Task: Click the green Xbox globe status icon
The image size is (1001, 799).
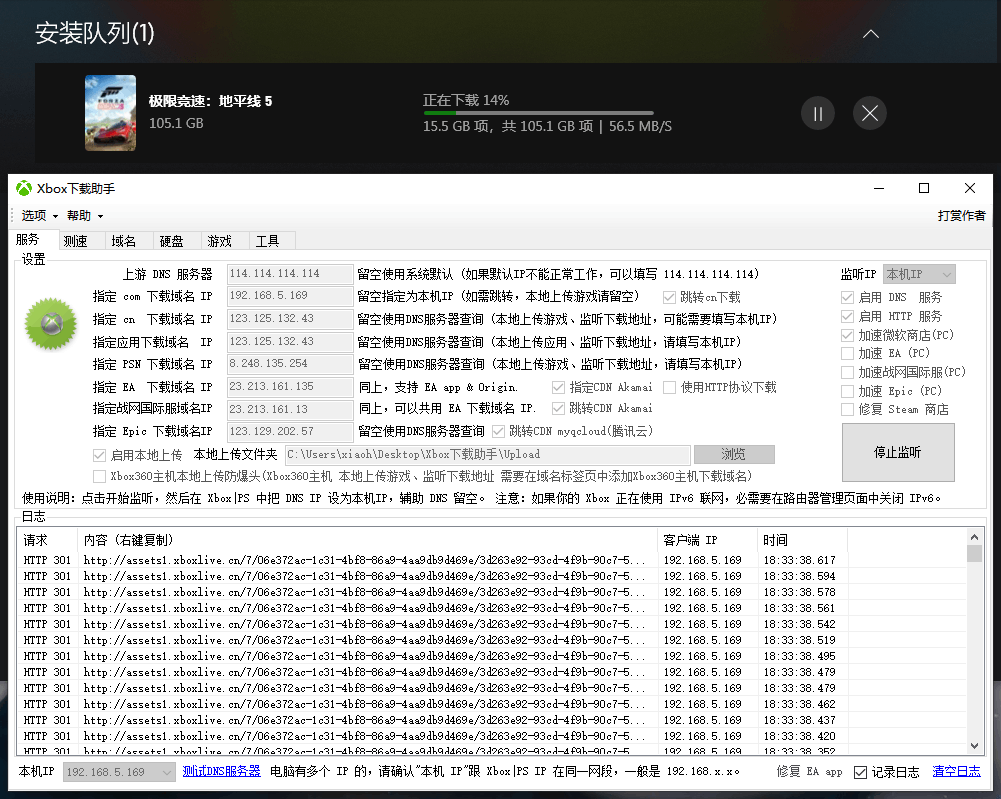Action: pyautogui.click(x=50, y=324)
